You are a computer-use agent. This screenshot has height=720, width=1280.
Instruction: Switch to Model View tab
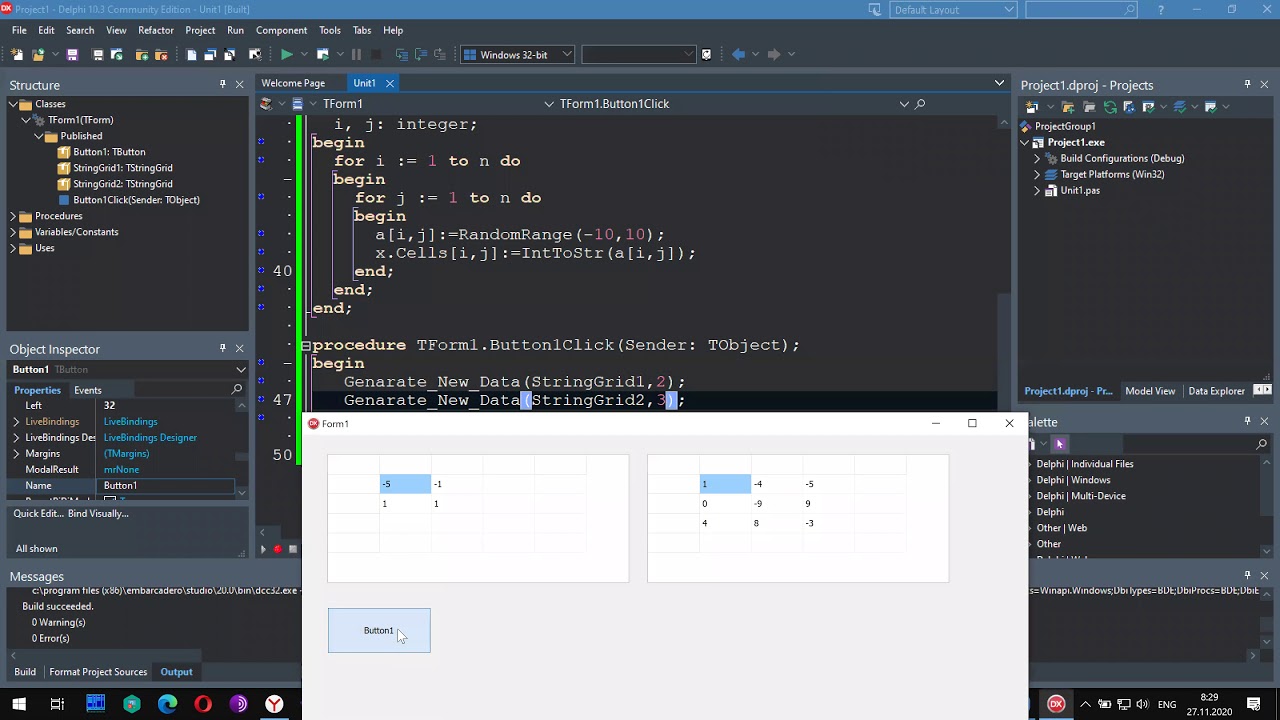pyautogui.click(x=1150, y=391)
